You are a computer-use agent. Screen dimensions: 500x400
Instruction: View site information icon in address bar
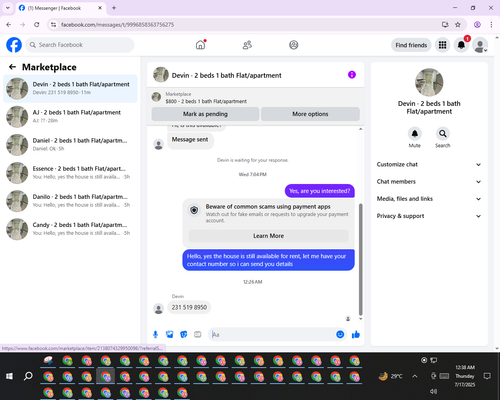53,24
